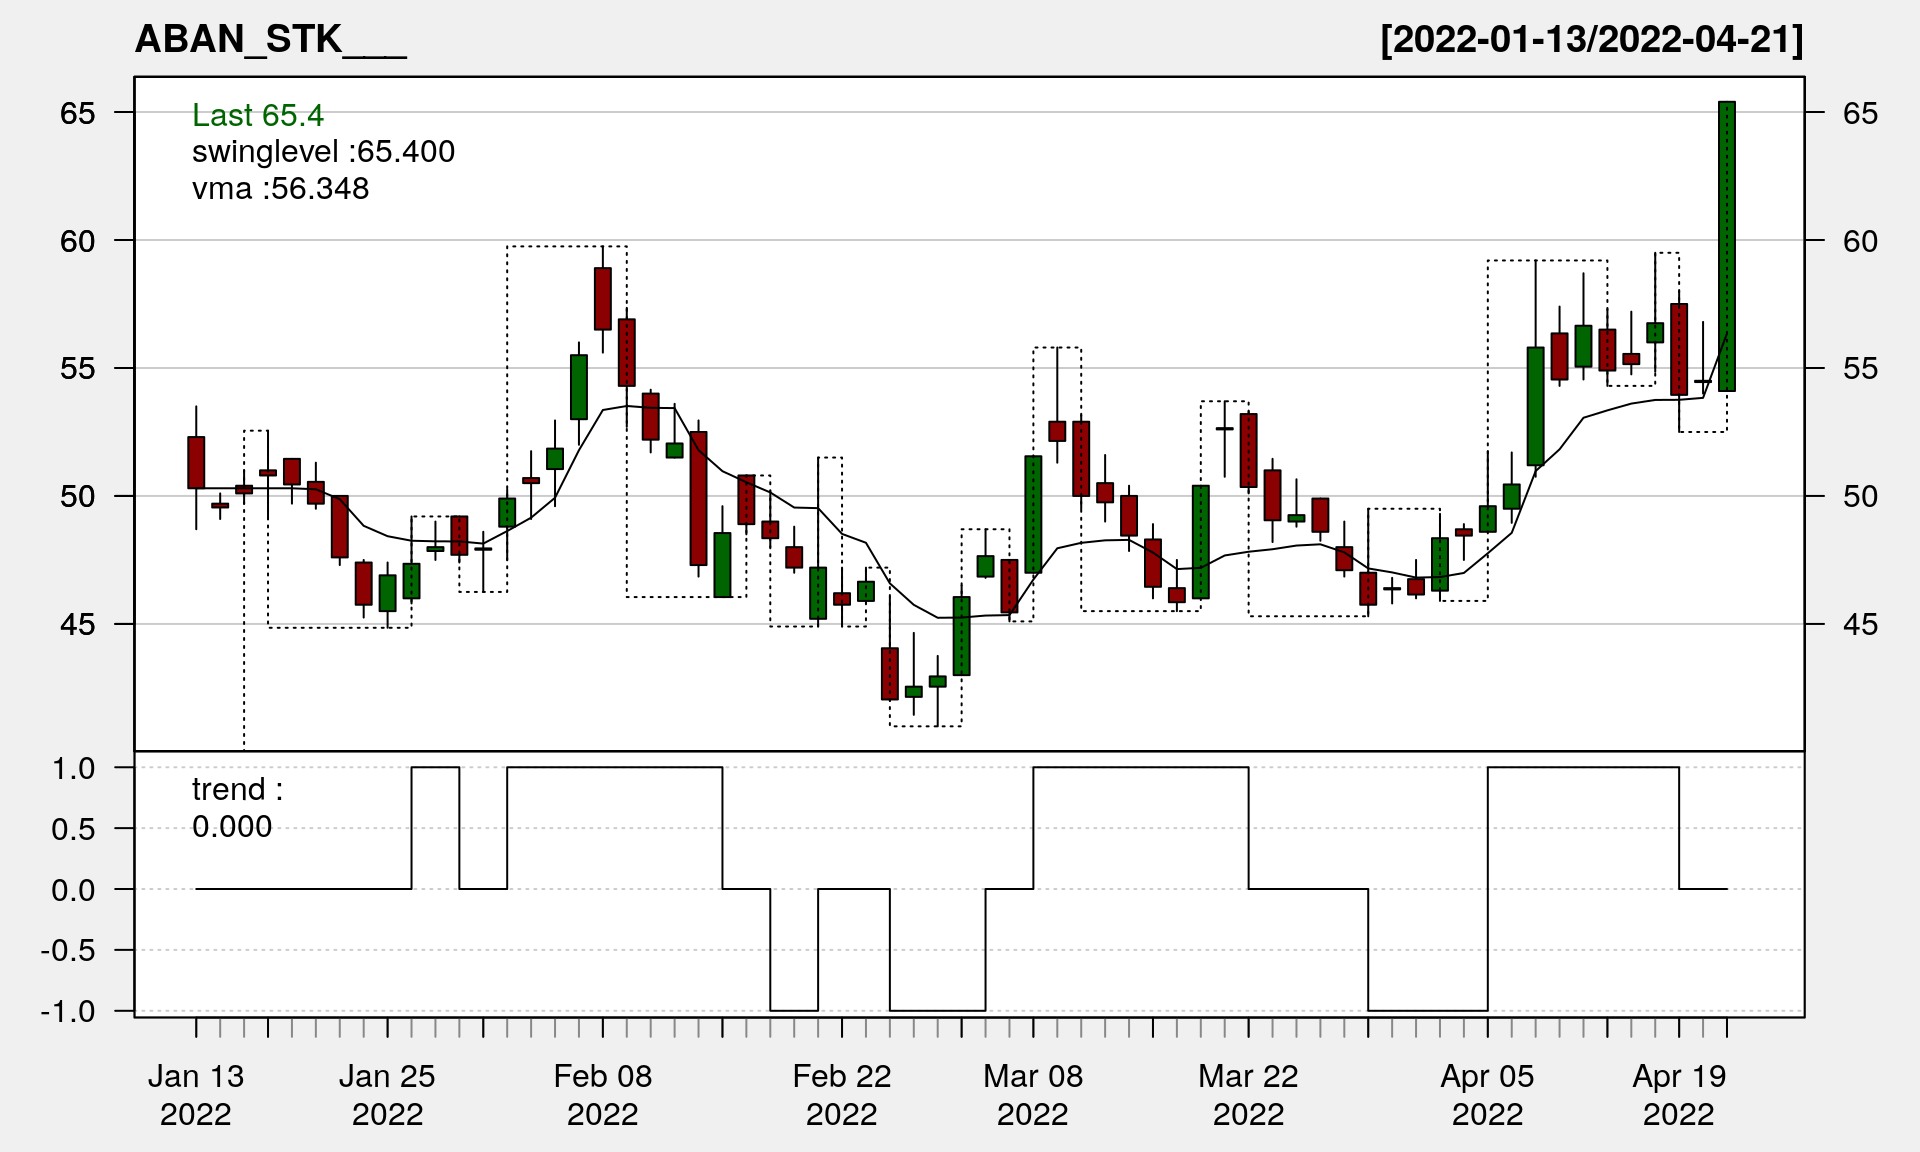
Task: Click the left axis 60 price label
Action: point(77,241)
